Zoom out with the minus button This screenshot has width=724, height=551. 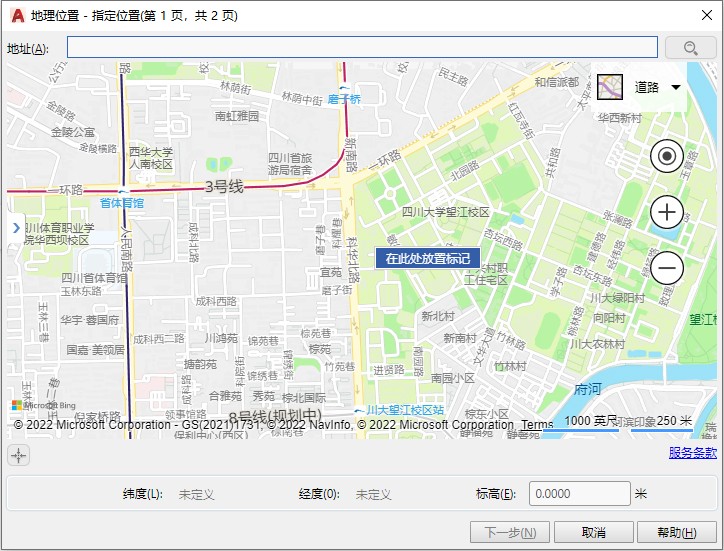point(667,268)
